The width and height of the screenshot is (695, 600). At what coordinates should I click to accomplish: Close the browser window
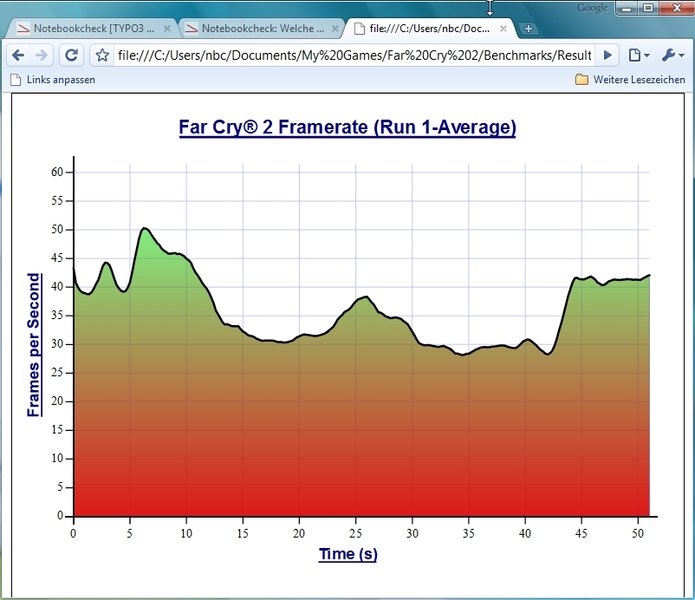tap(677, 8)
